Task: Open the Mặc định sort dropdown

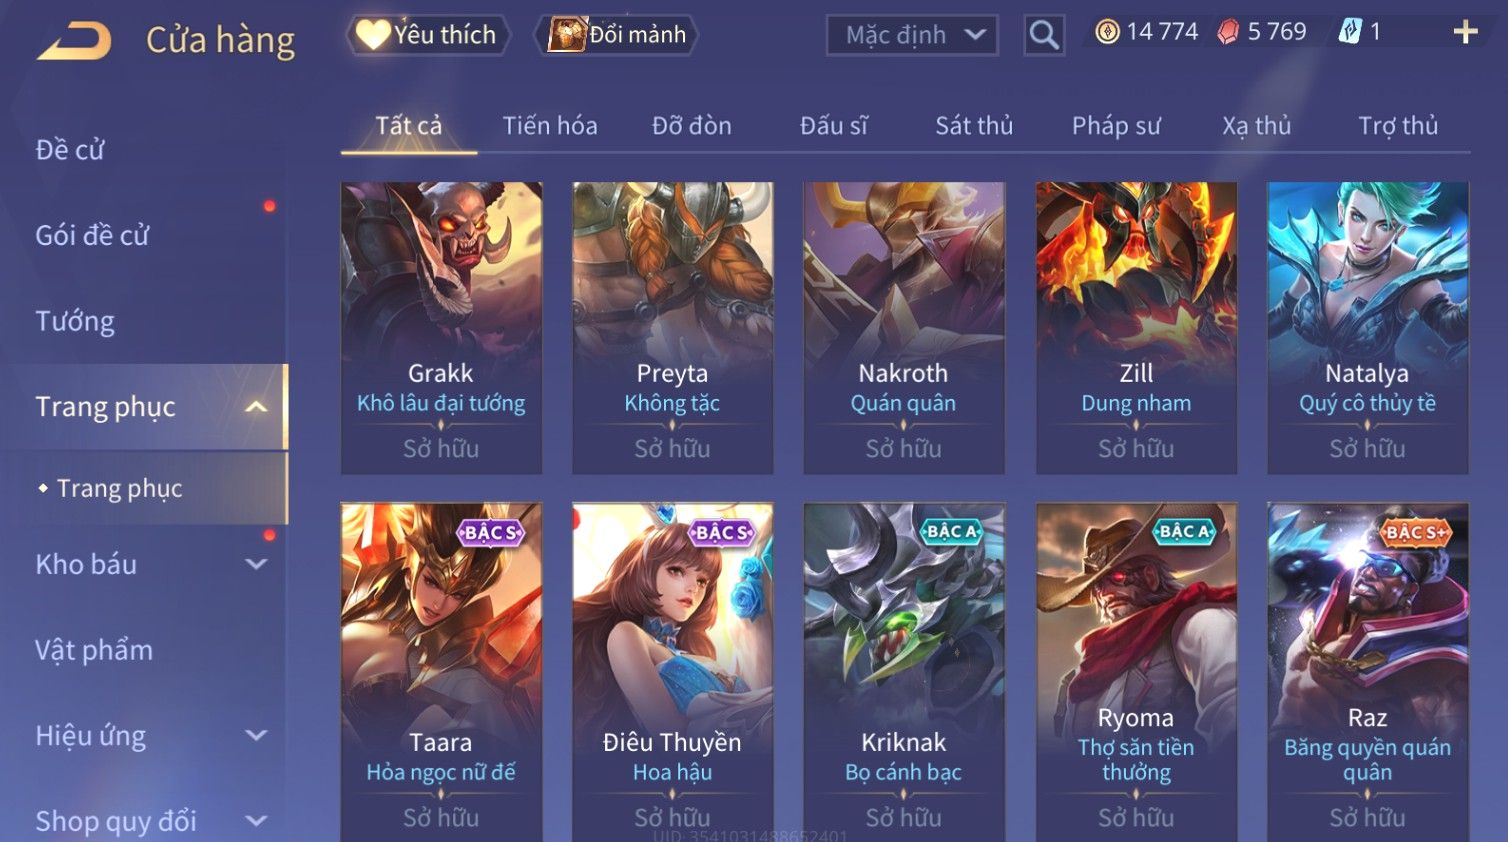Action: (912, 36)
